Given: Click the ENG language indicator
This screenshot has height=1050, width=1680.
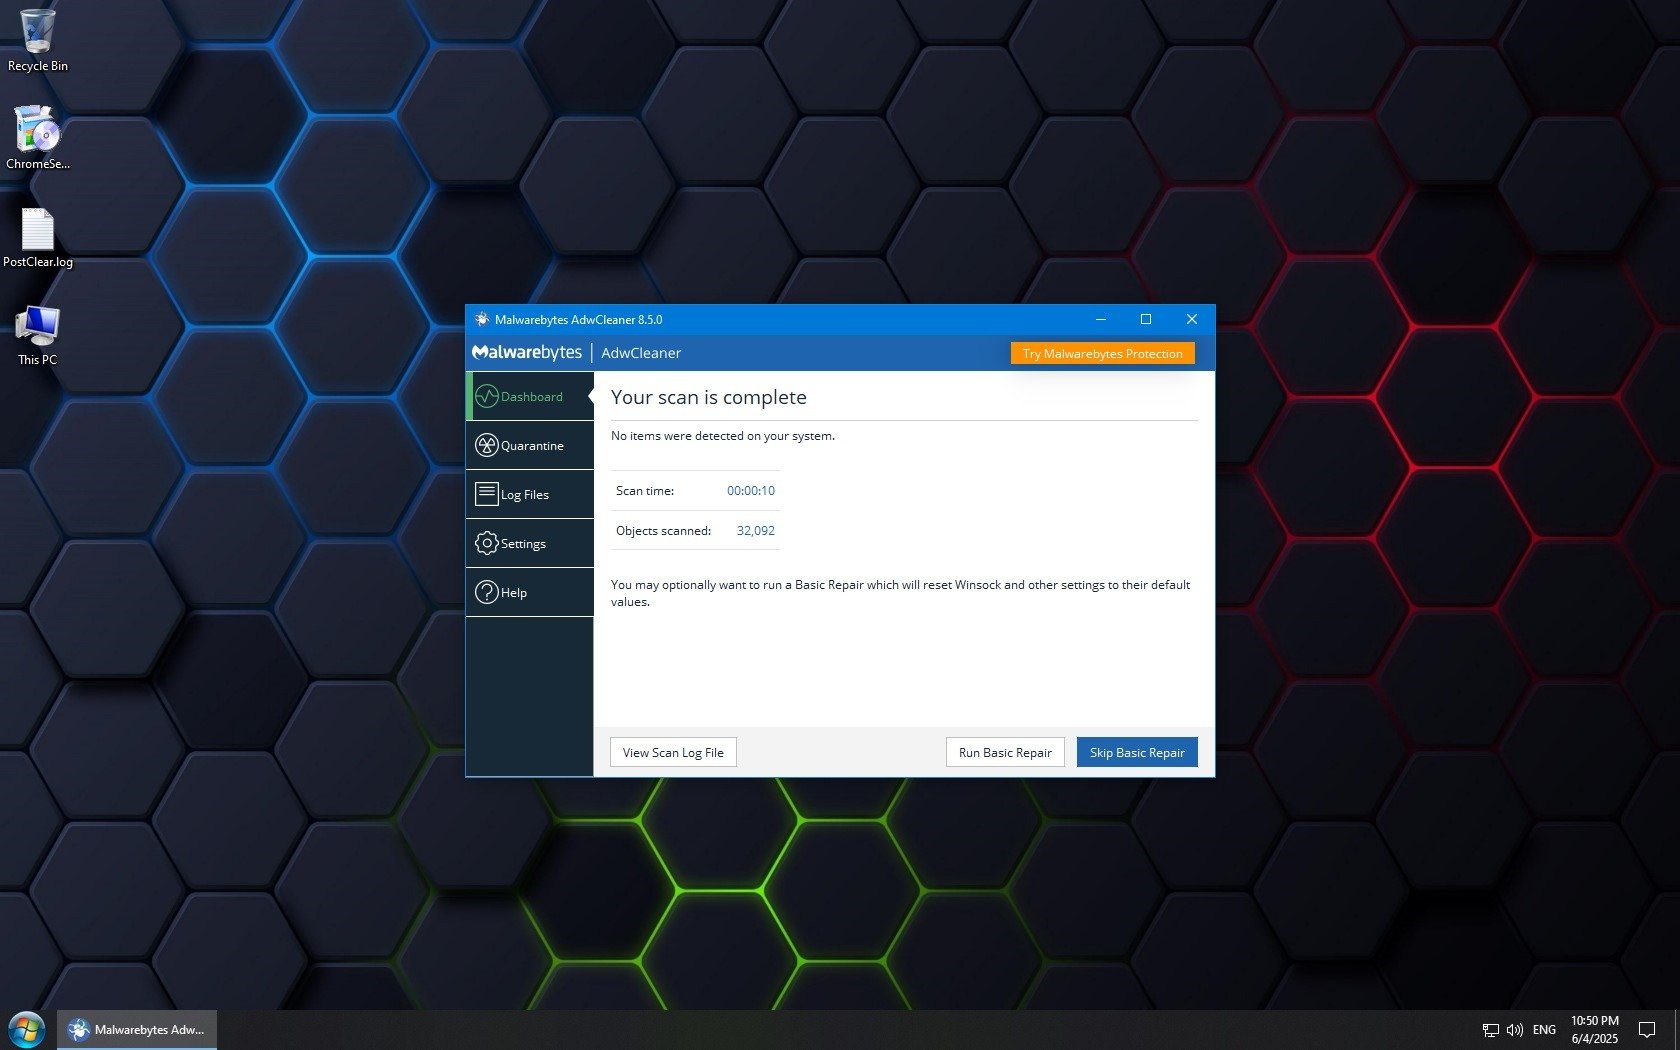Looking at the screenshot, I should coord(1544,1030).
